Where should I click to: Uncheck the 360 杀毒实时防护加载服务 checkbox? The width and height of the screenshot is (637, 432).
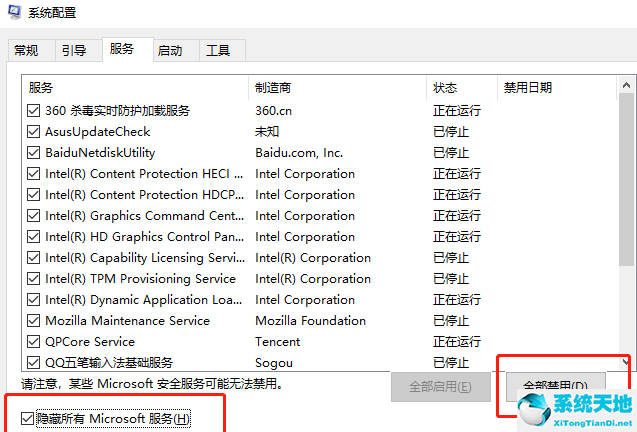click(34, 111)
